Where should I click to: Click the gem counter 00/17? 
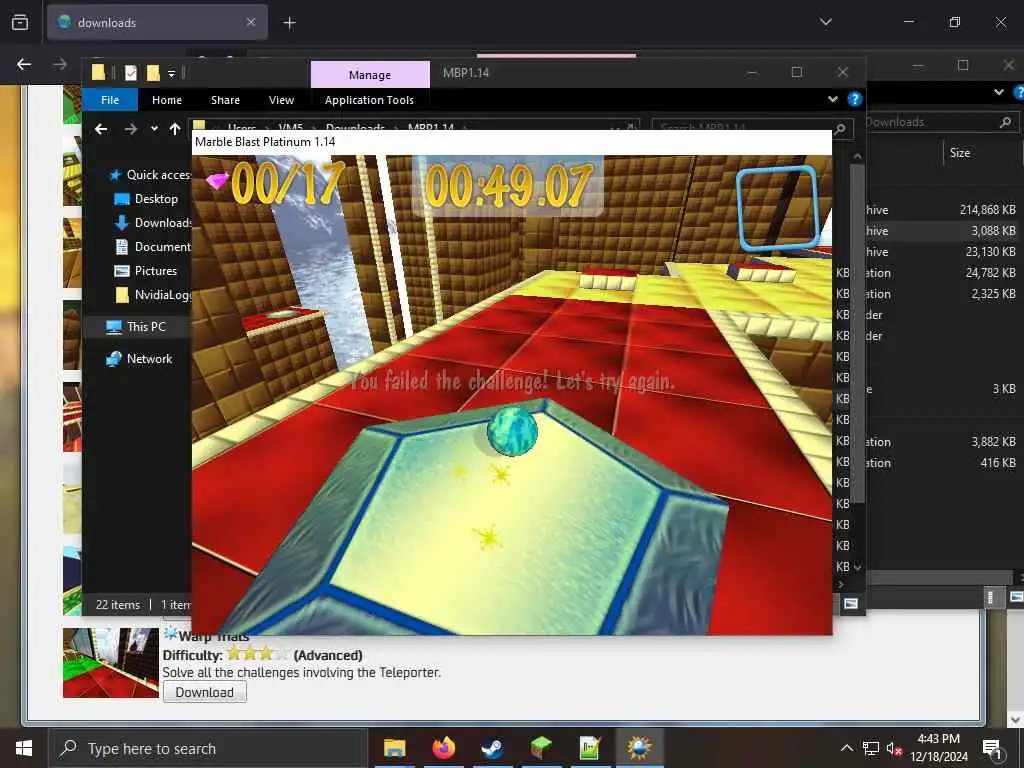(276, 182)
